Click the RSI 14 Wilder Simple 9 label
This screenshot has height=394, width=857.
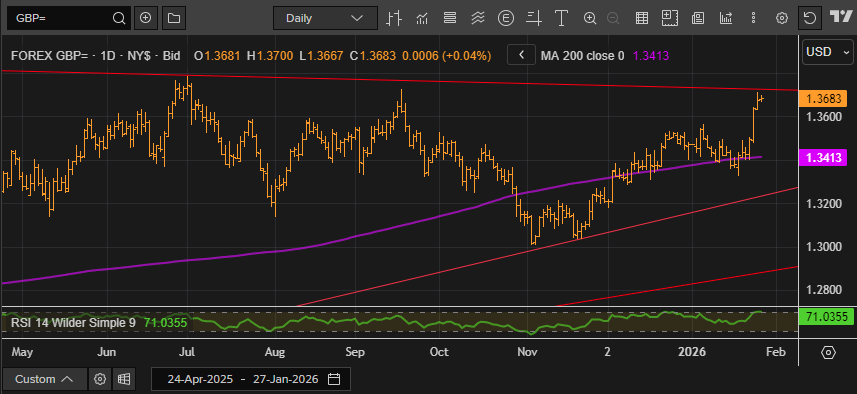click(x=73, y=322)
